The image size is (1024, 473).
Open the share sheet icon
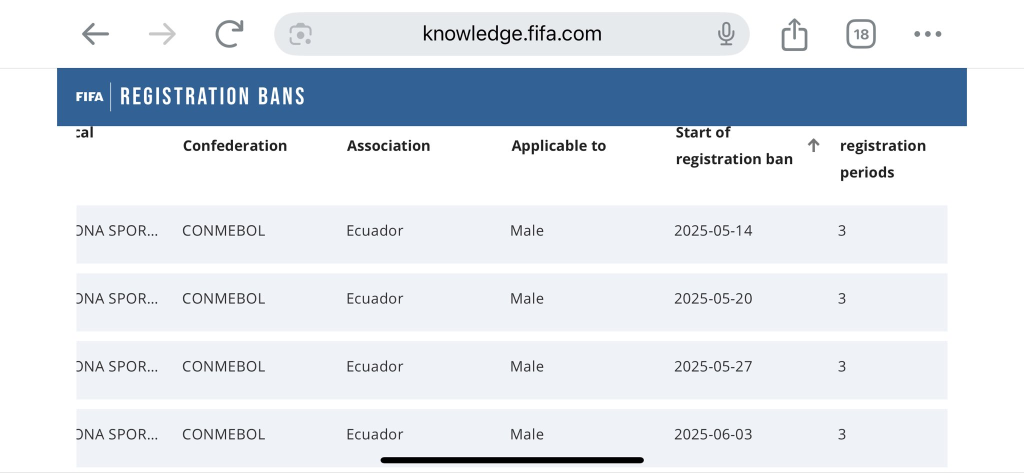[795, 34]
